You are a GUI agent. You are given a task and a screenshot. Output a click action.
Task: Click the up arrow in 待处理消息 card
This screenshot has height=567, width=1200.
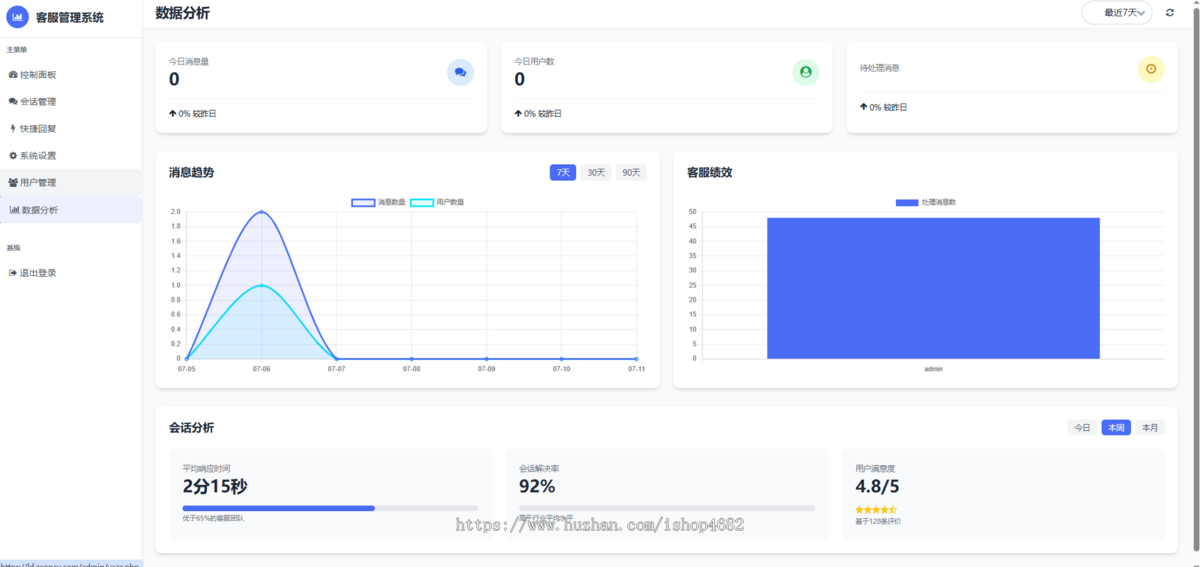[864, 106]
